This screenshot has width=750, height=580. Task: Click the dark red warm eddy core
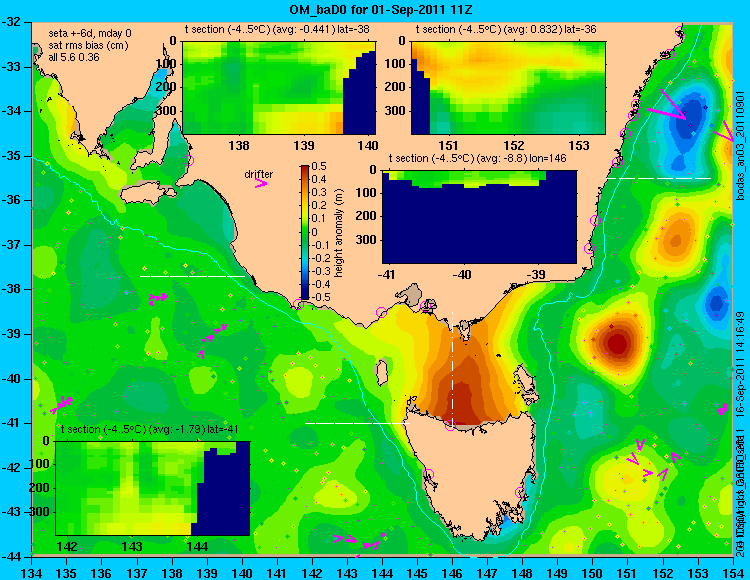pyautogui.click(x=617, y=343)
